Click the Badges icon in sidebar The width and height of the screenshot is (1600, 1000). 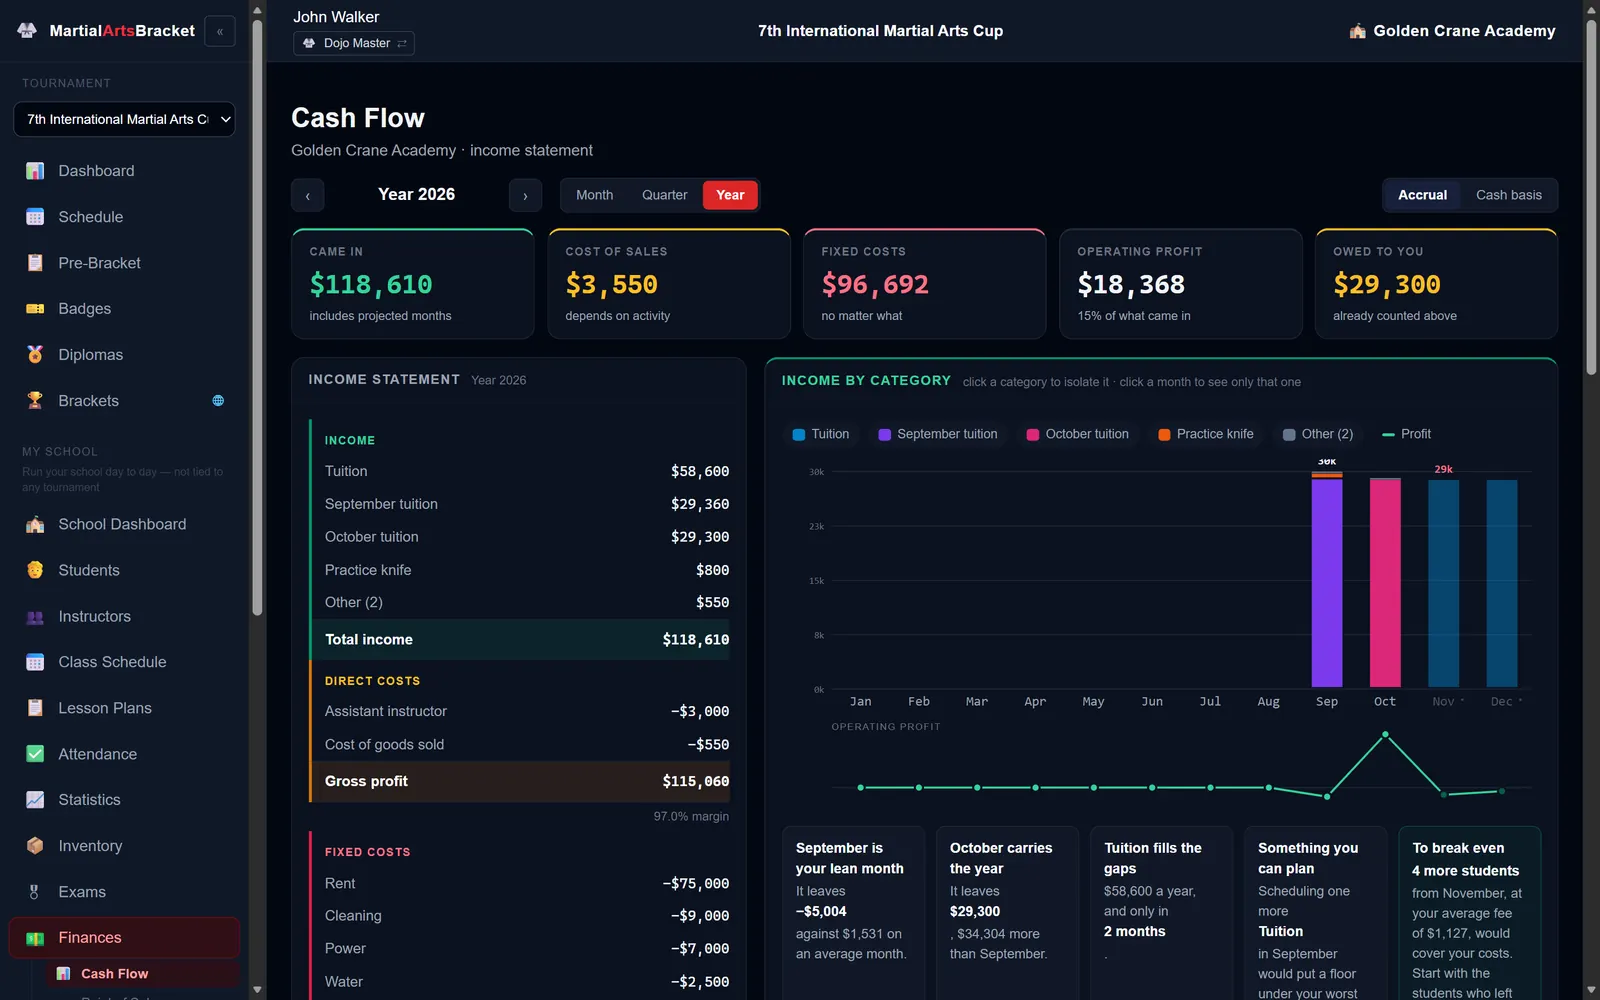click(x=35, y=309)
